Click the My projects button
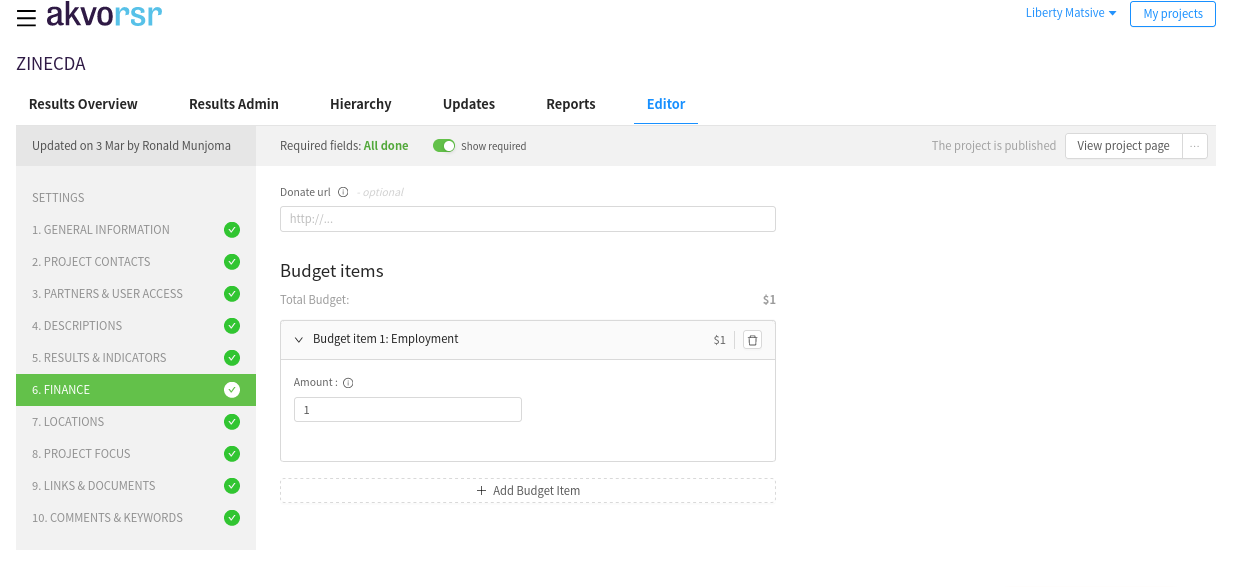 [x=1173, y=14]
